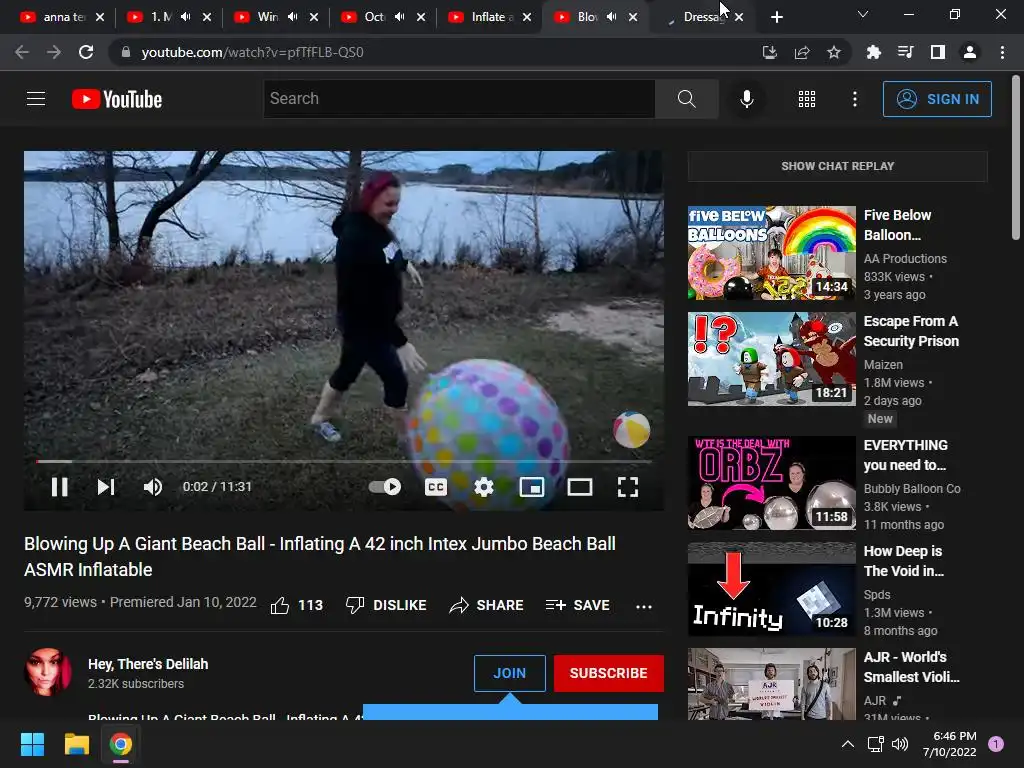This screenshot has height=768, width=1024.
Task: Go back in browser history
Action: click(22, 52)
